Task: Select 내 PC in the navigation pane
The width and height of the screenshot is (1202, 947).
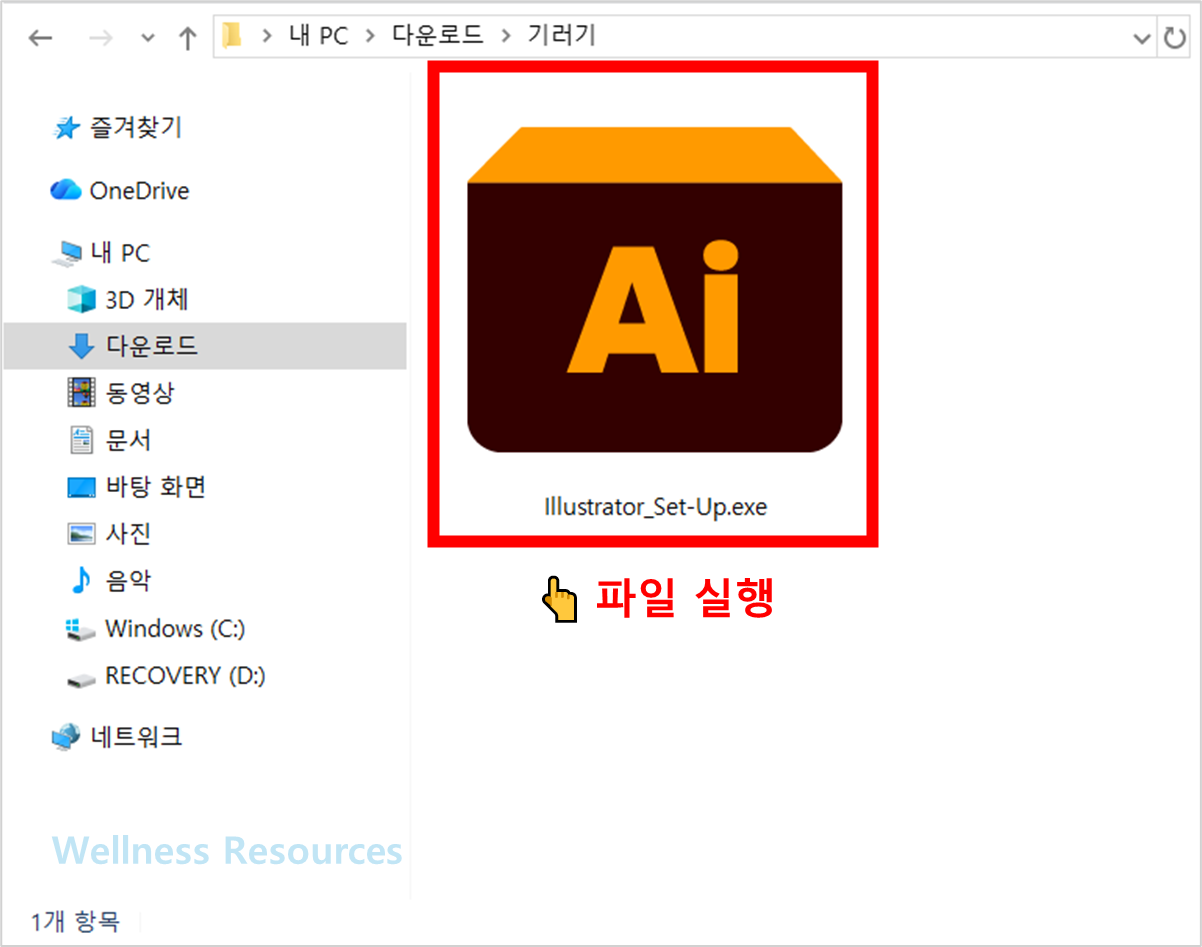Action: [120, 253]
